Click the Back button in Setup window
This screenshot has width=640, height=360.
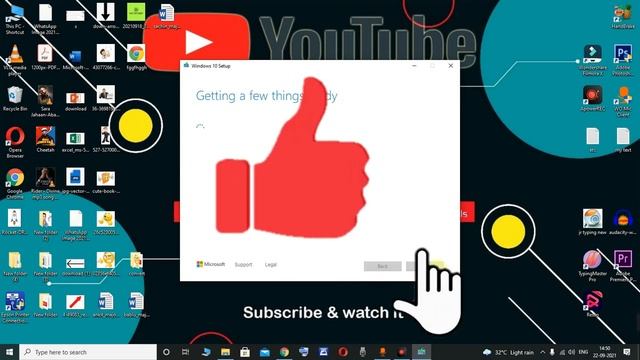[382, 266]
